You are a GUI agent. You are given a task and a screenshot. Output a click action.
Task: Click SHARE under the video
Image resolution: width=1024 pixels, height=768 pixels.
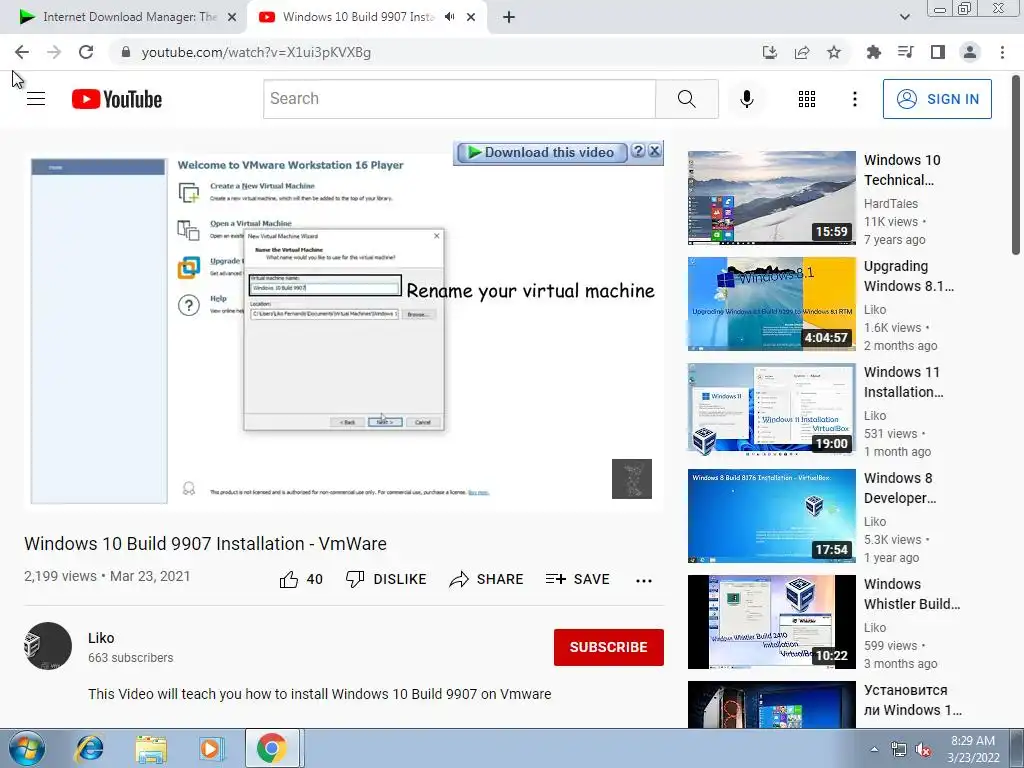tap(487, 579)
